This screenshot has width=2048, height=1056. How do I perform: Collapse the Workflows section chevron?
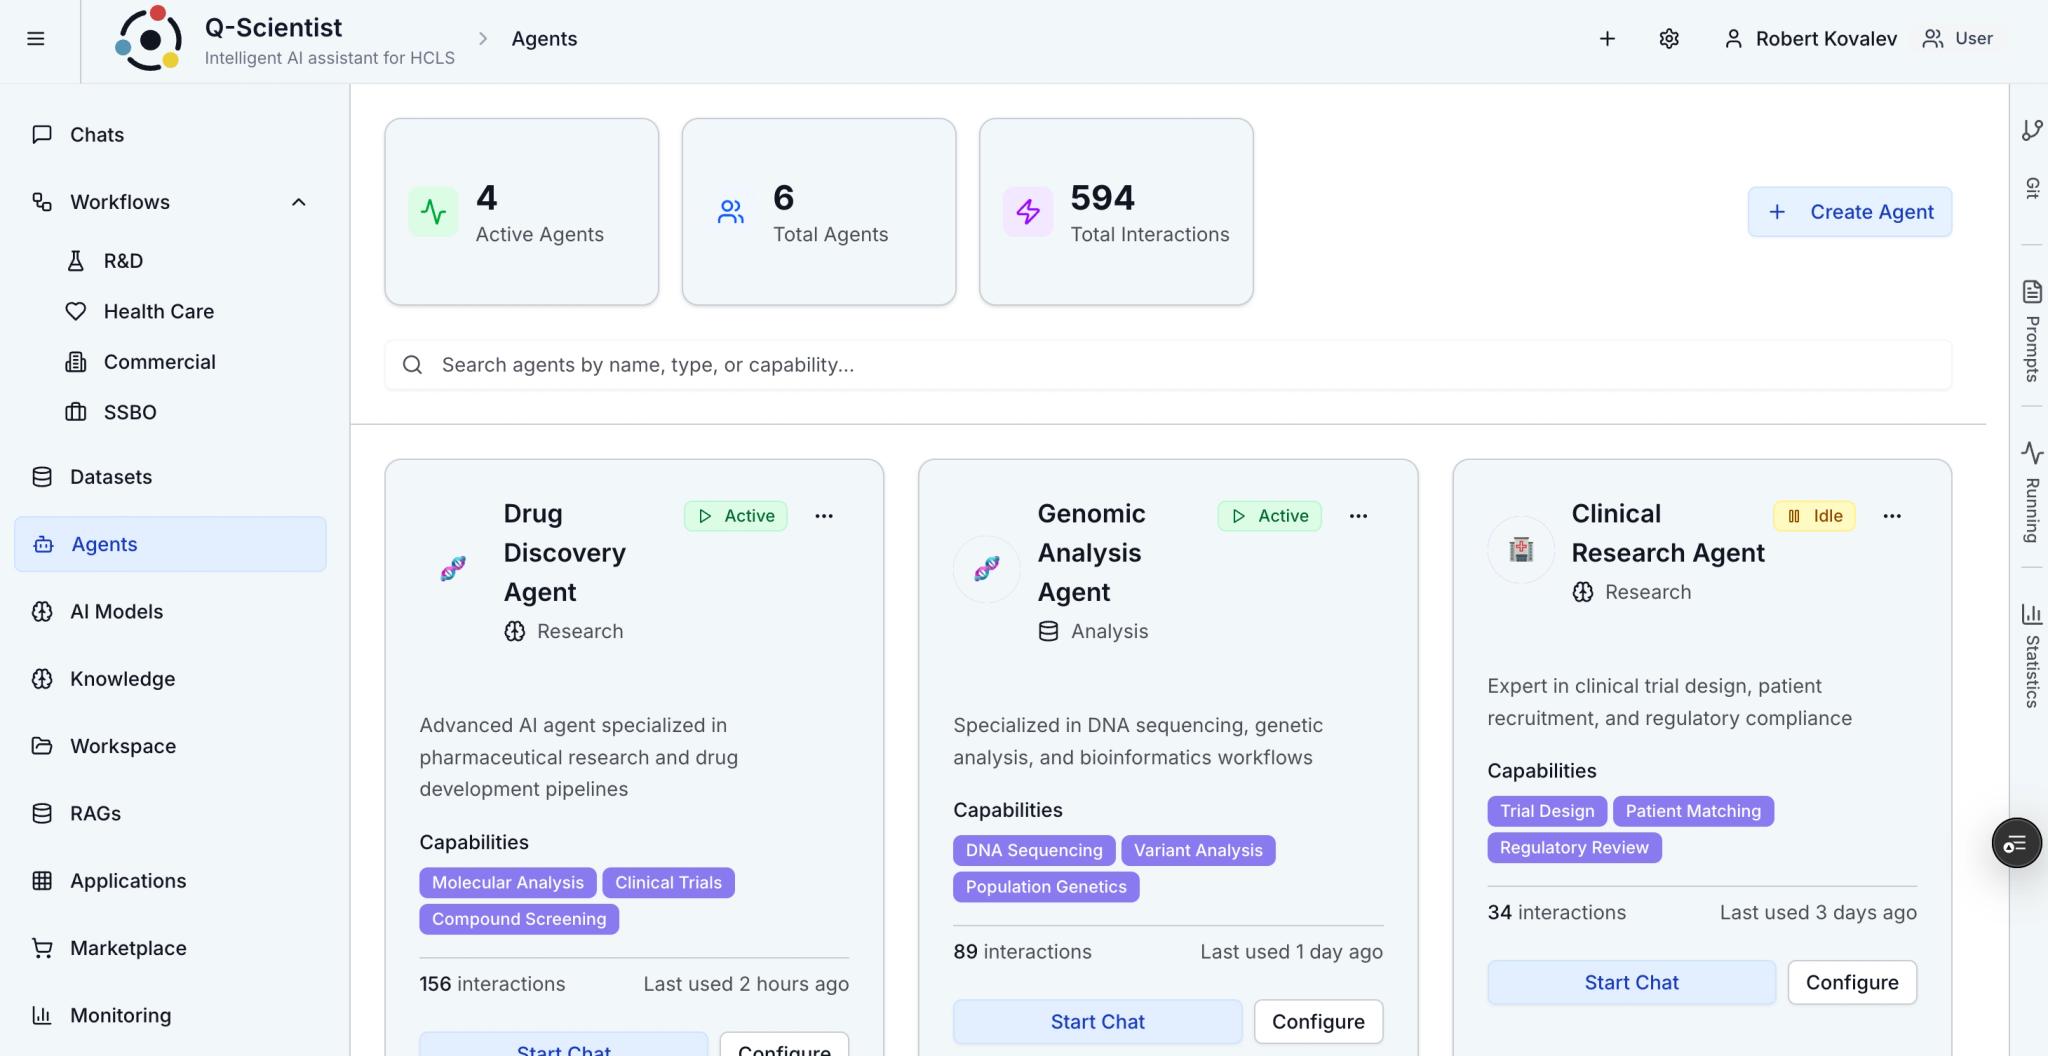tap(297, 202)
